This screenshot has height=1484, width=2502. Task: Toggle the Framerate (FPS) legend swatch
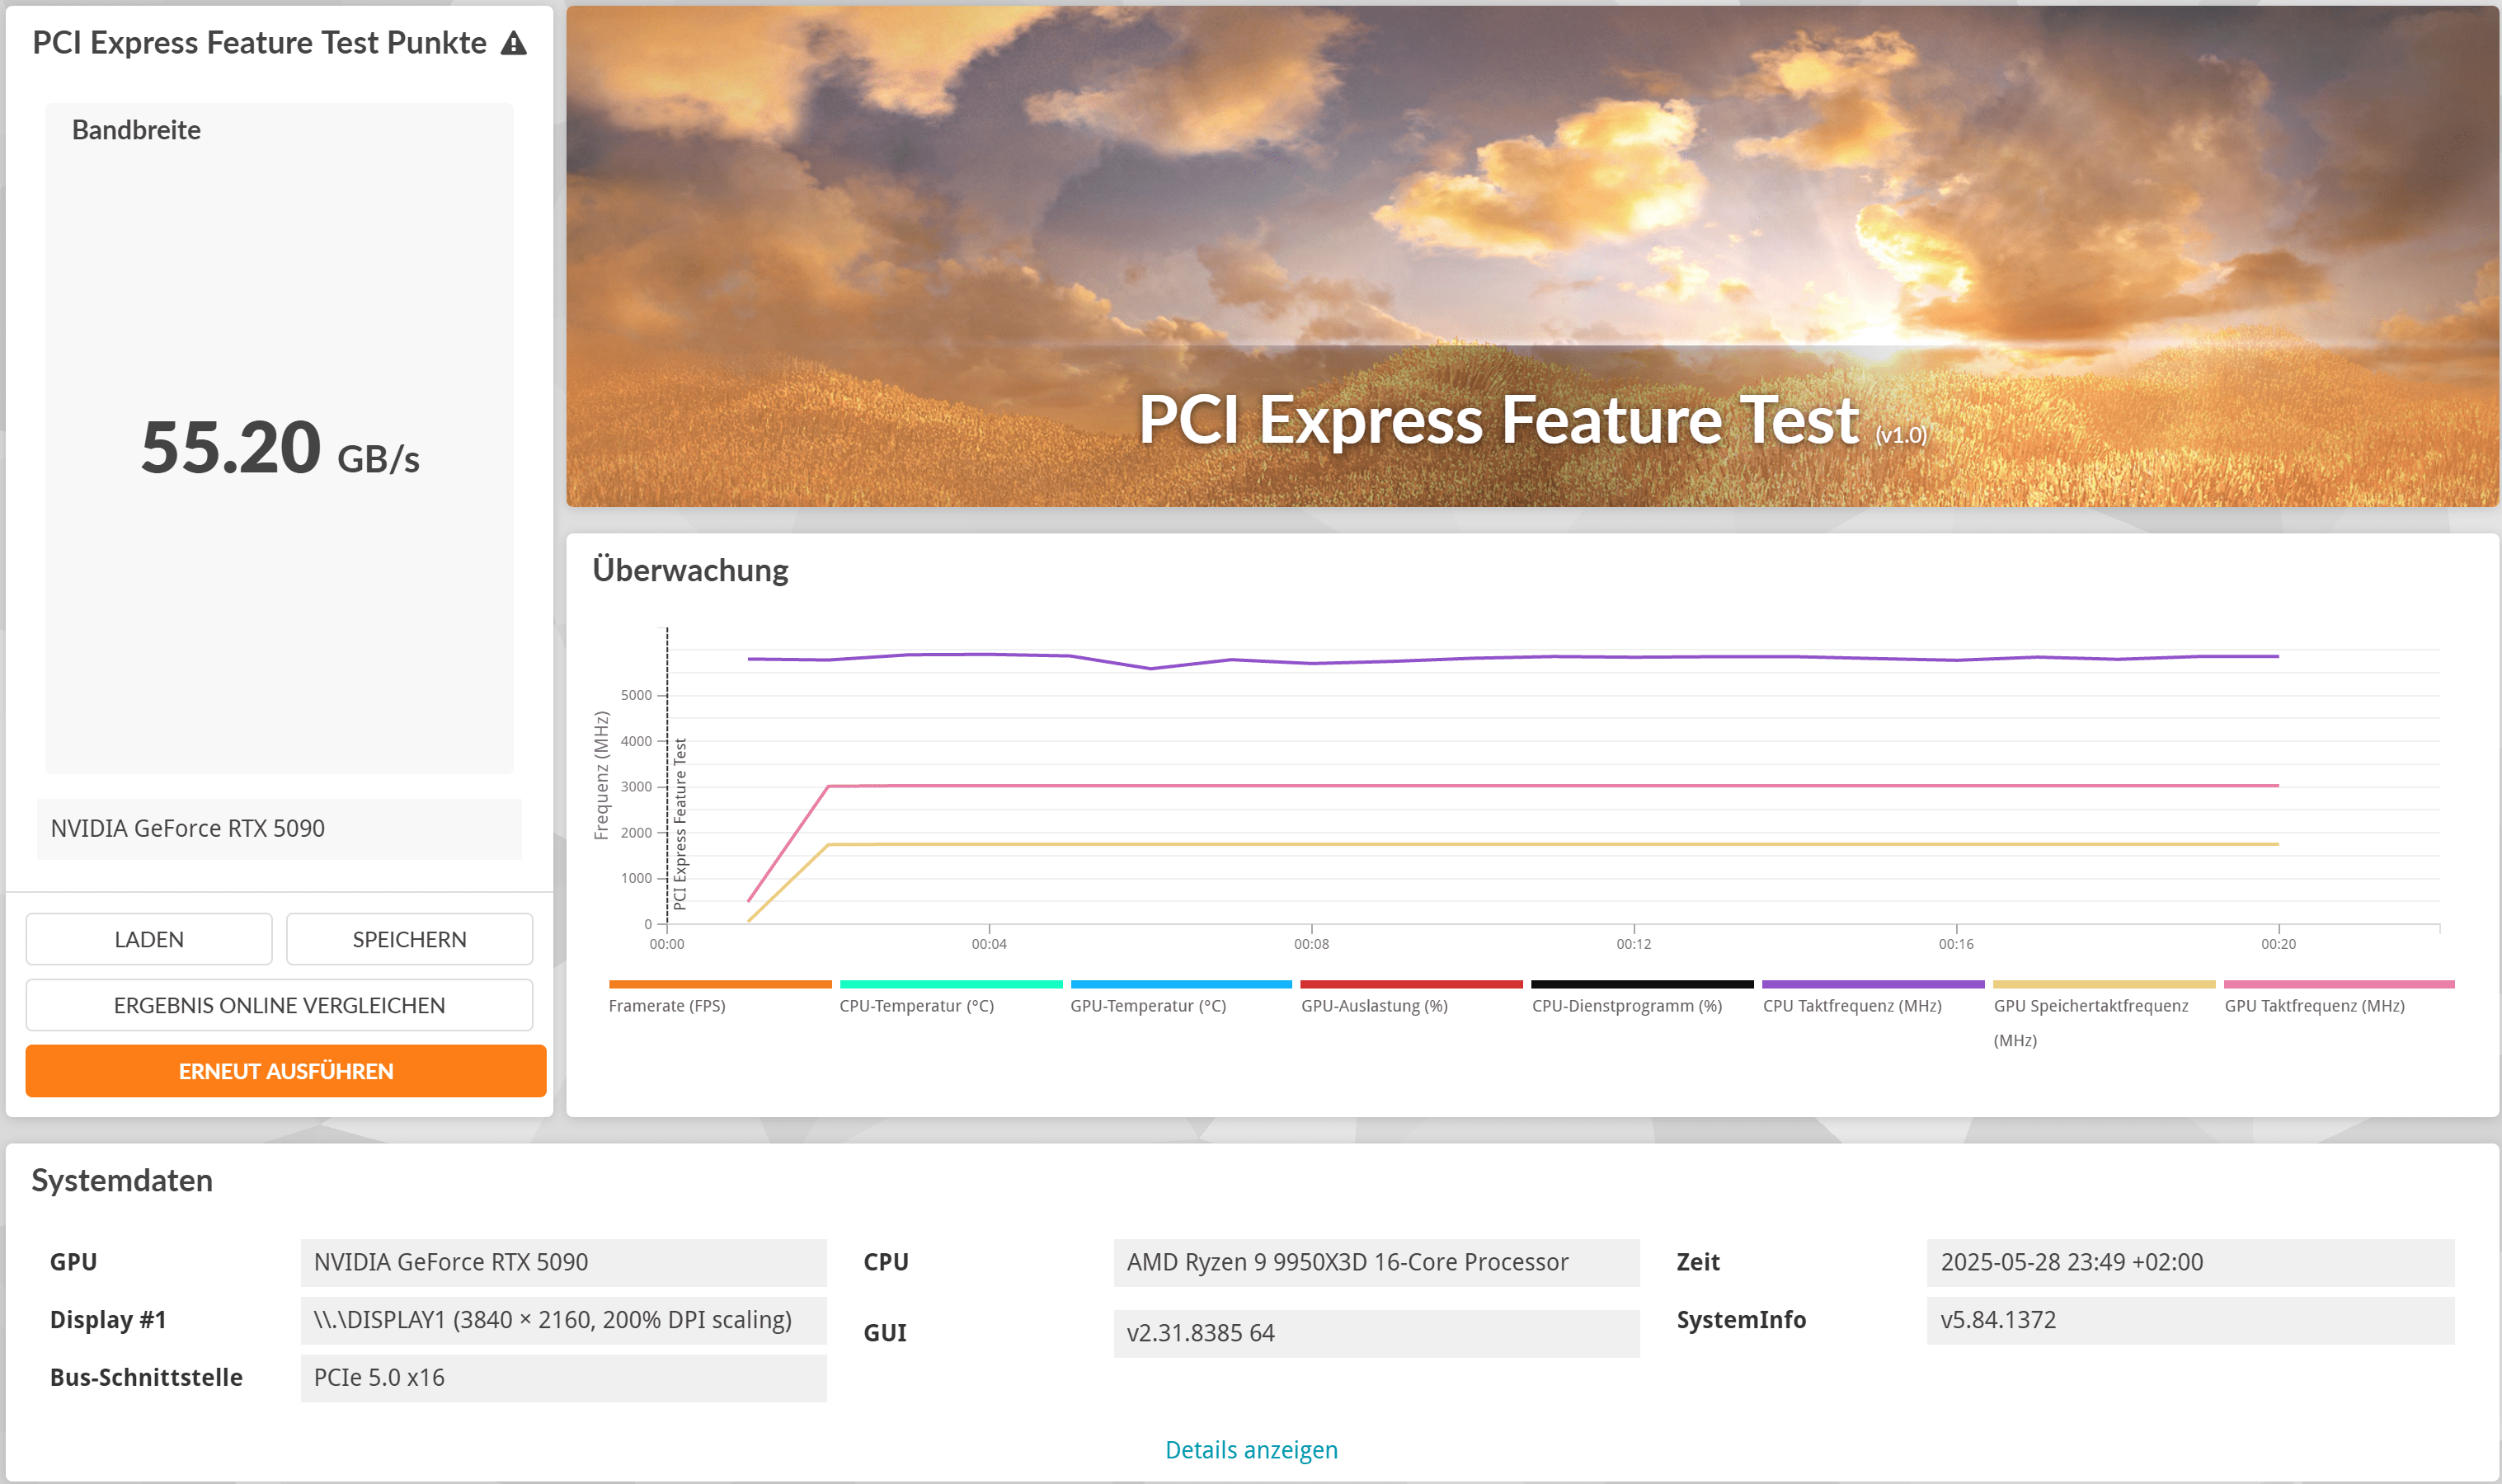(719, 985)
